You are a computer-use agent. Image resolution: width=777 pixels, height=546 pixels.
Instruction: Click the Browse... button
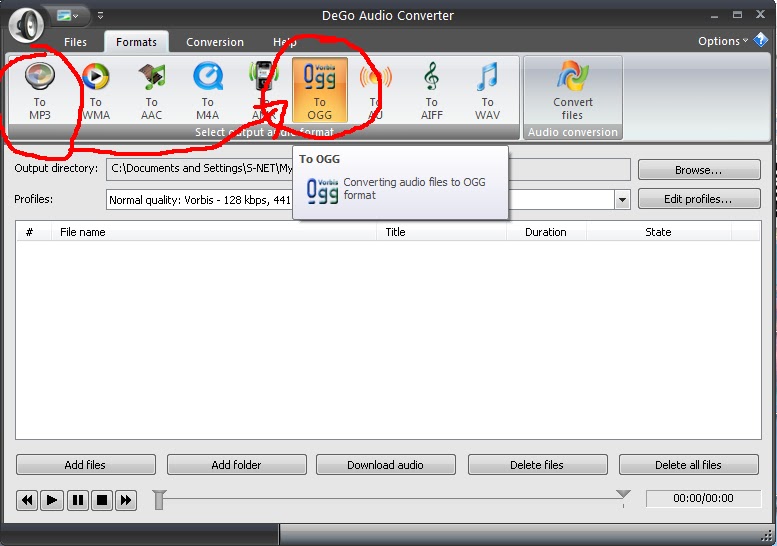[x=699, y=170]
